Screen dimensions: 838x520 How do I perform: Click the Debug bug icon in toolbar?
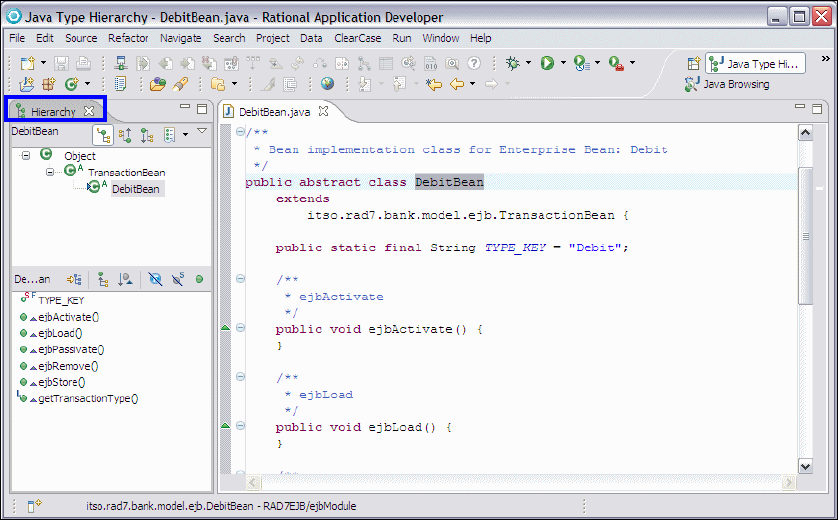pos(513,63)
